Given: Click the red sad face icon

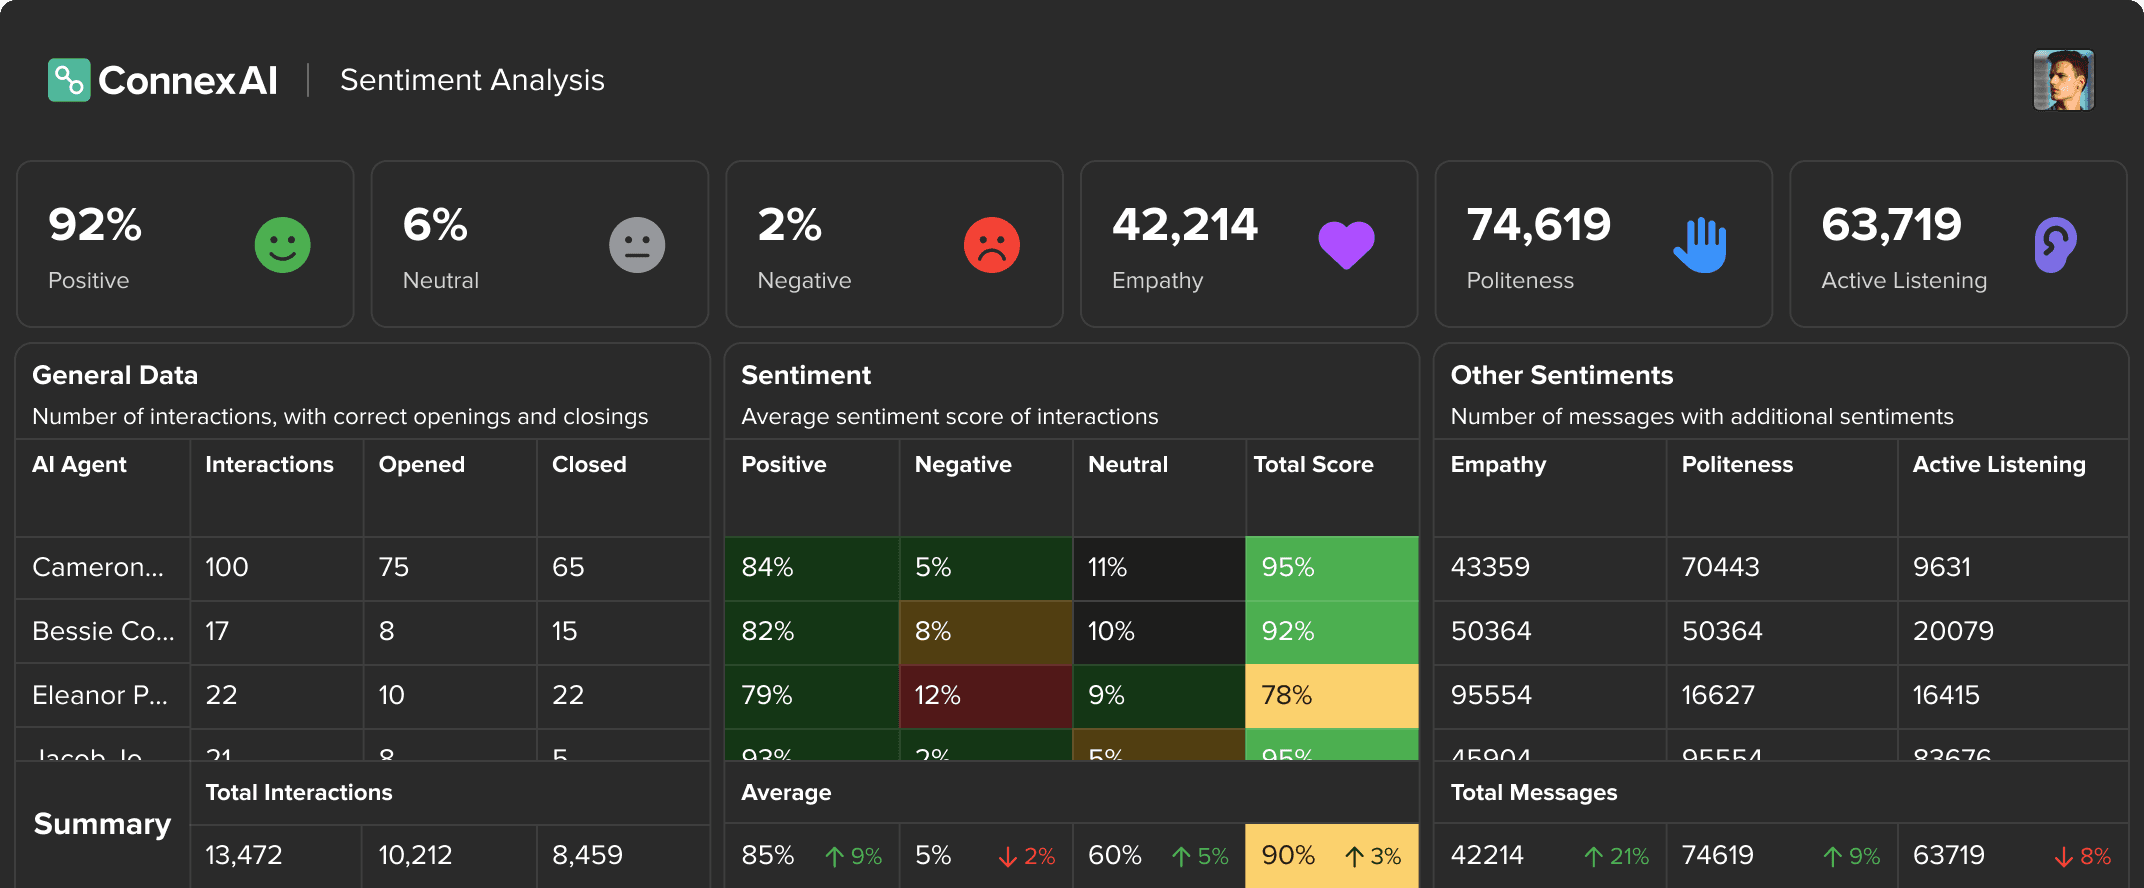Looking at the screenshot, I should (x=992, y=245).
